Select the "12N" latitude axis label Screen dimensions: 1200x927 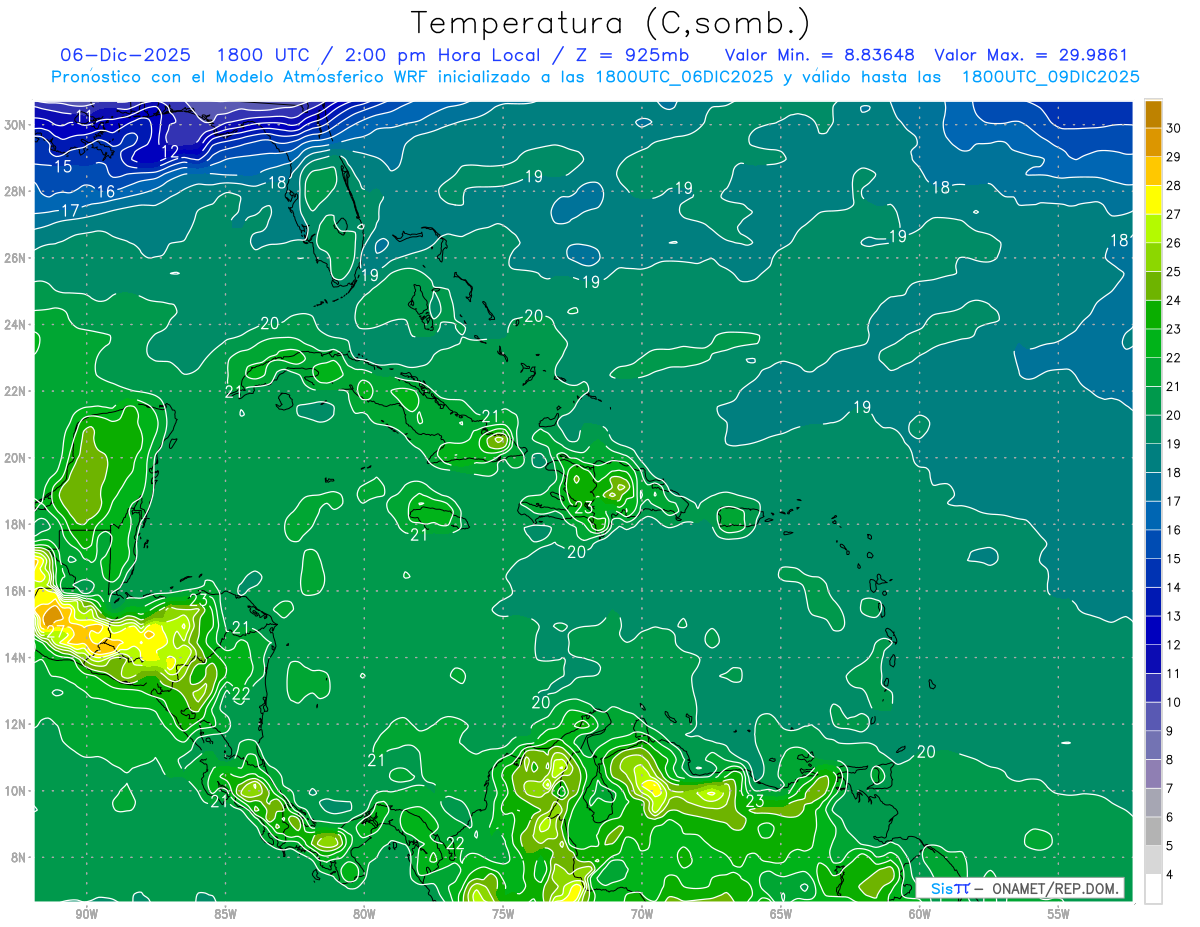[15, 724]
